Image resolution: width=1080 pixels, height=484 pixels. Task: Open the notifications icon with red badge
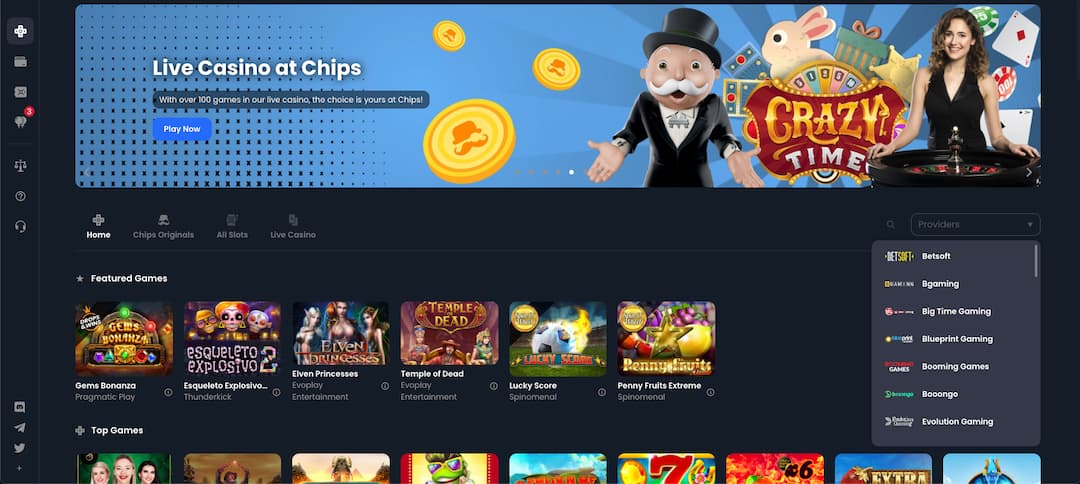20,121
